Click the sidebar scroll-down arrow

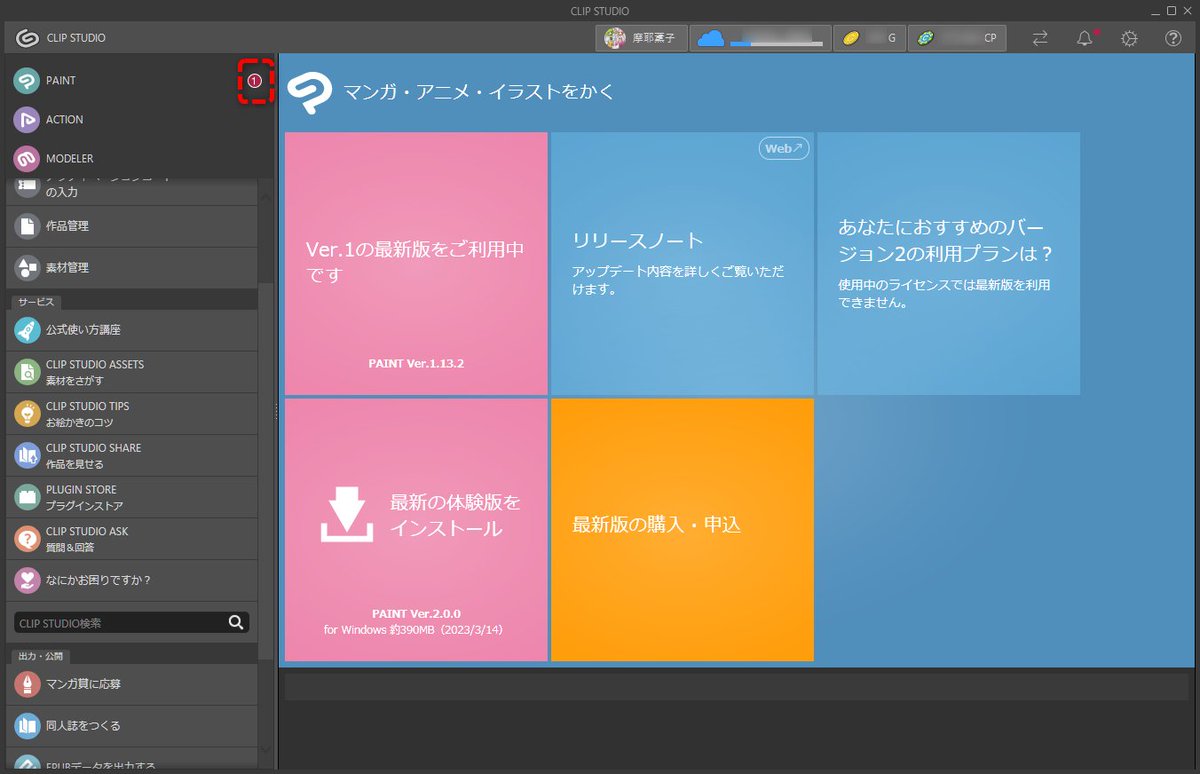(266, 749)
